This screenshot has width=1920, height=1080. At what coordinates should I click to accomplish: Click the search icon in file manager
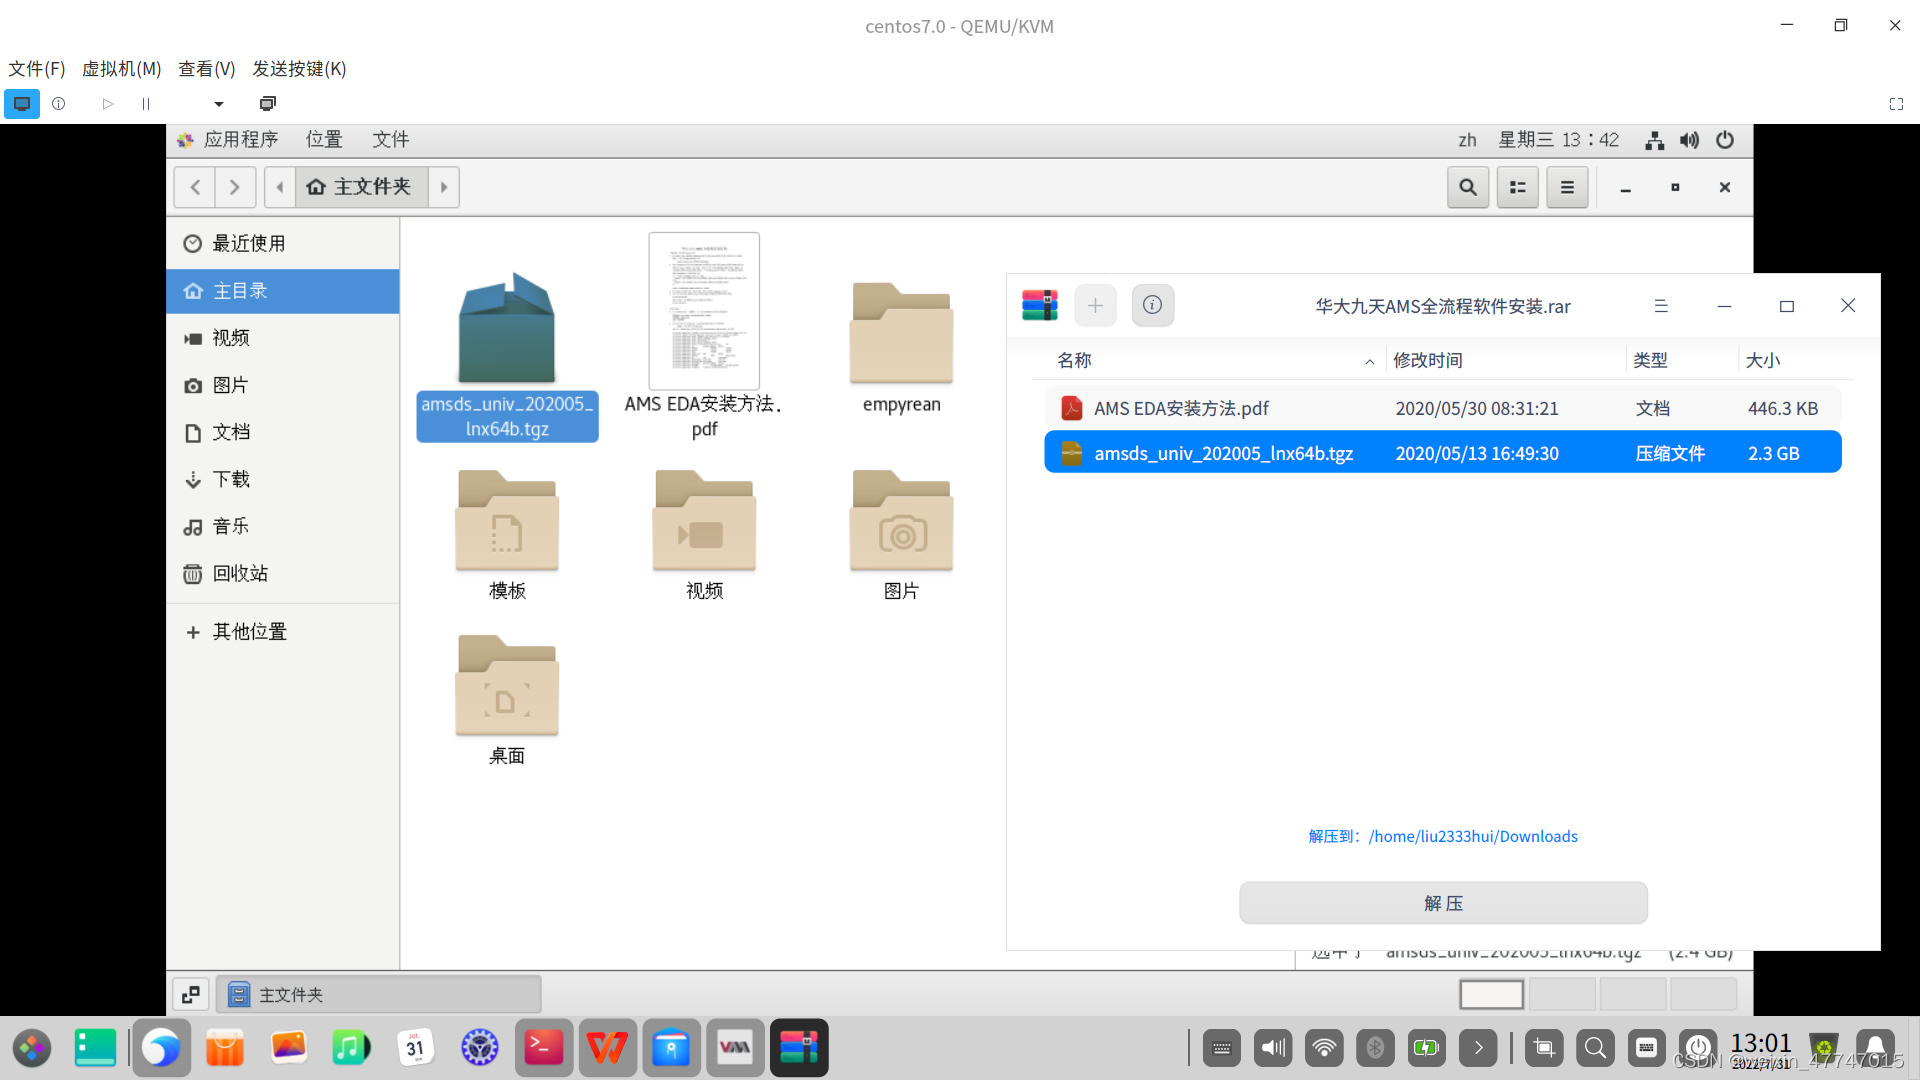(1467, 187)
